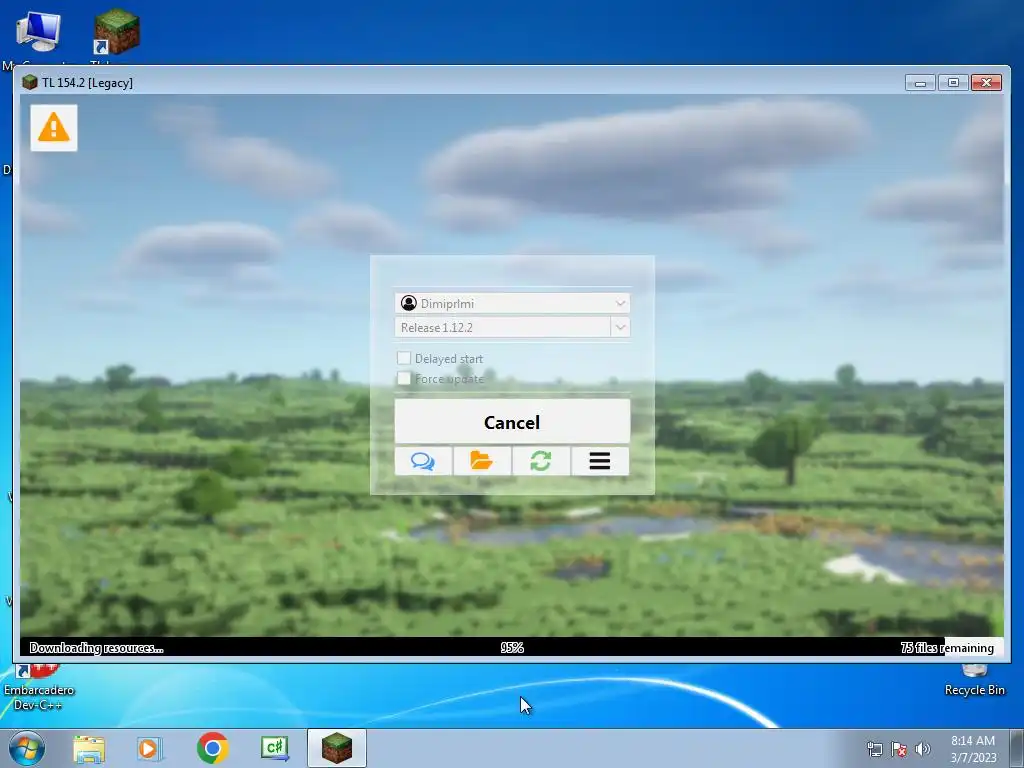Open the hamburger settings menu button
Screen dimensions: 1024x768
point(600,461)
